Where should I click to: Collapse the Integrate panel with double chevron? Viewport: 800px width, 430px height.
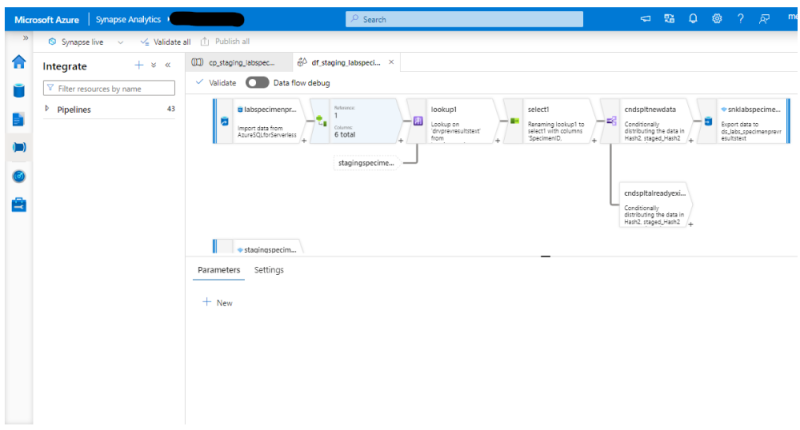(x=168, y=65)
